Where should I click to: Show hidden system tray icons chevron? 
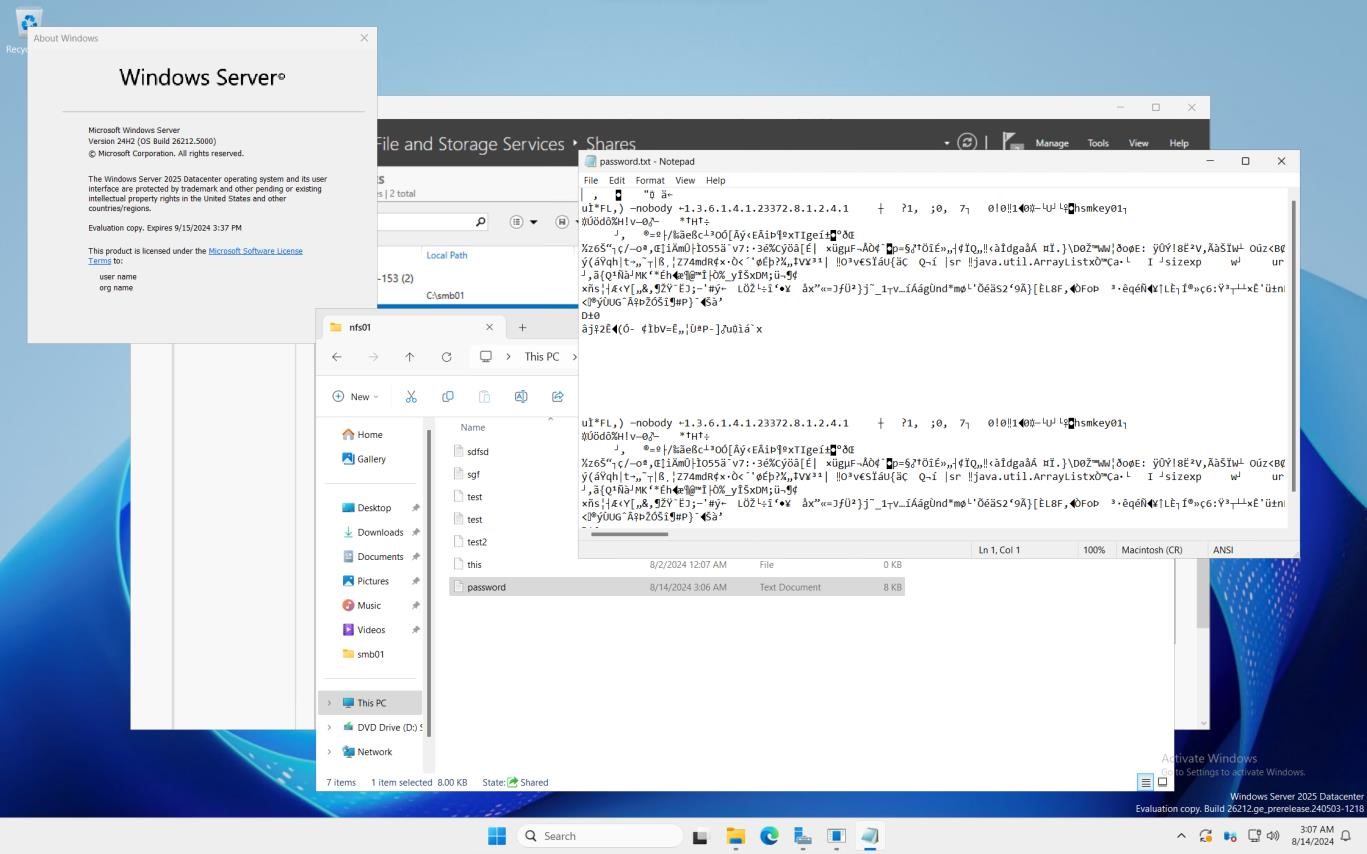[1181, 836]
